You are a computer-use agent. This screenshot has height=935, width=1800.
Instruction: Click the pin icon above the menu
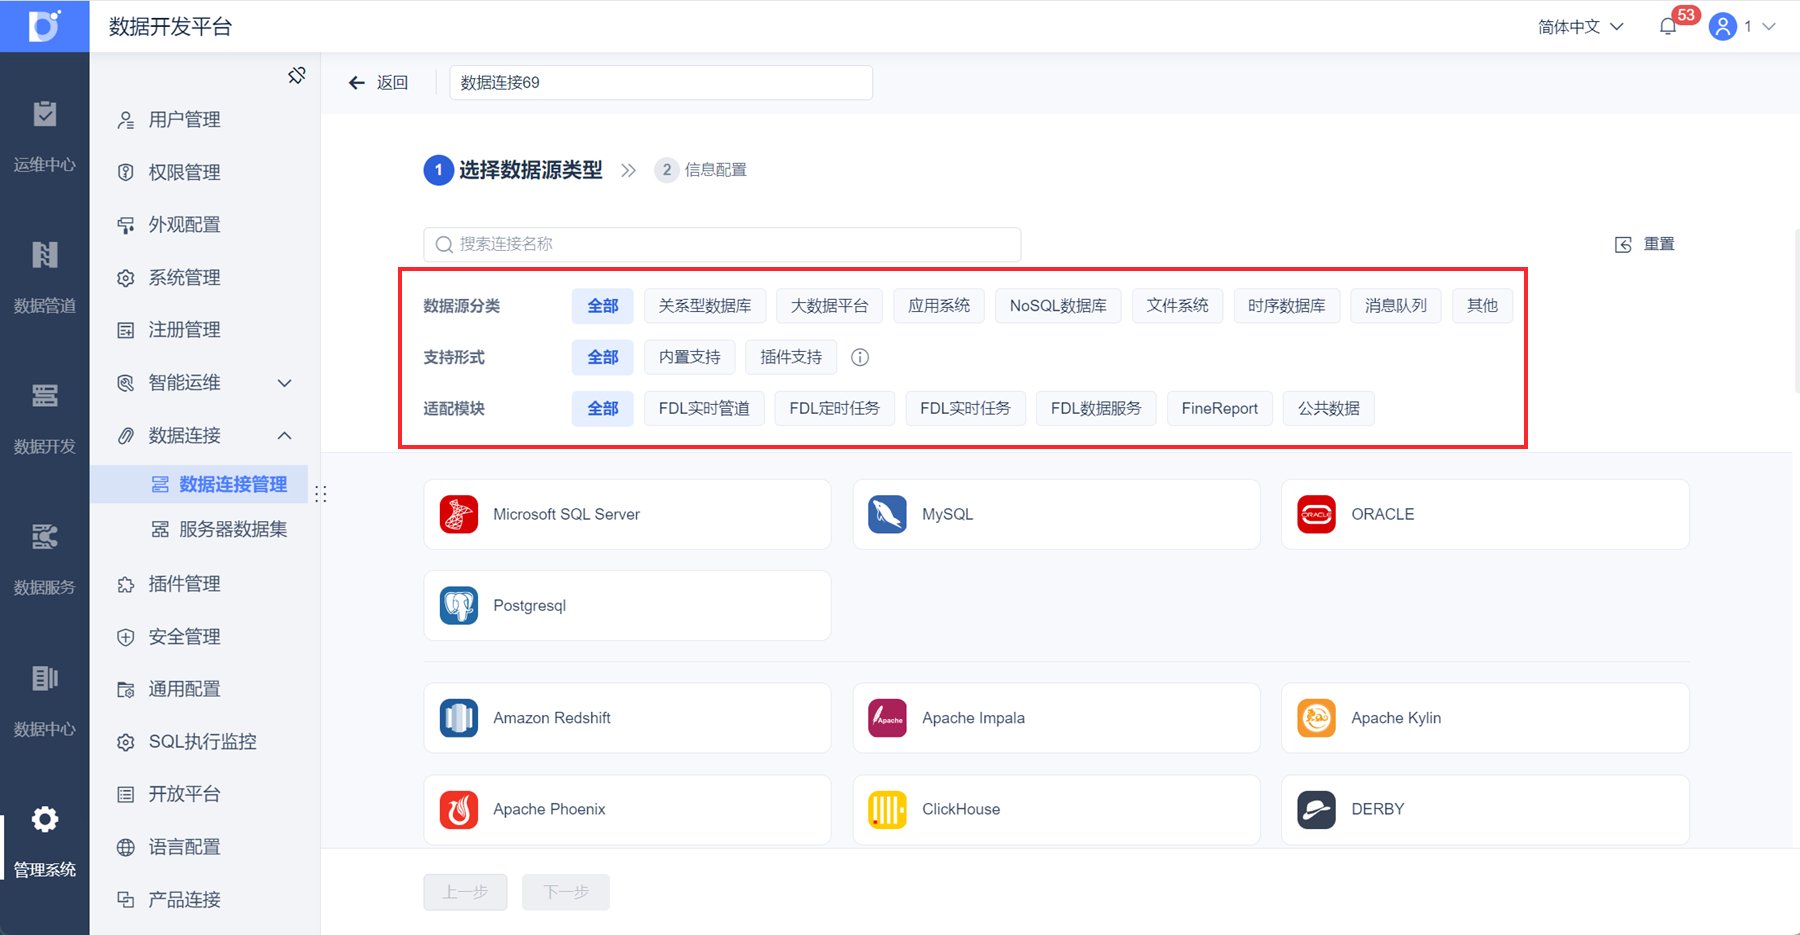coord(297,75)
